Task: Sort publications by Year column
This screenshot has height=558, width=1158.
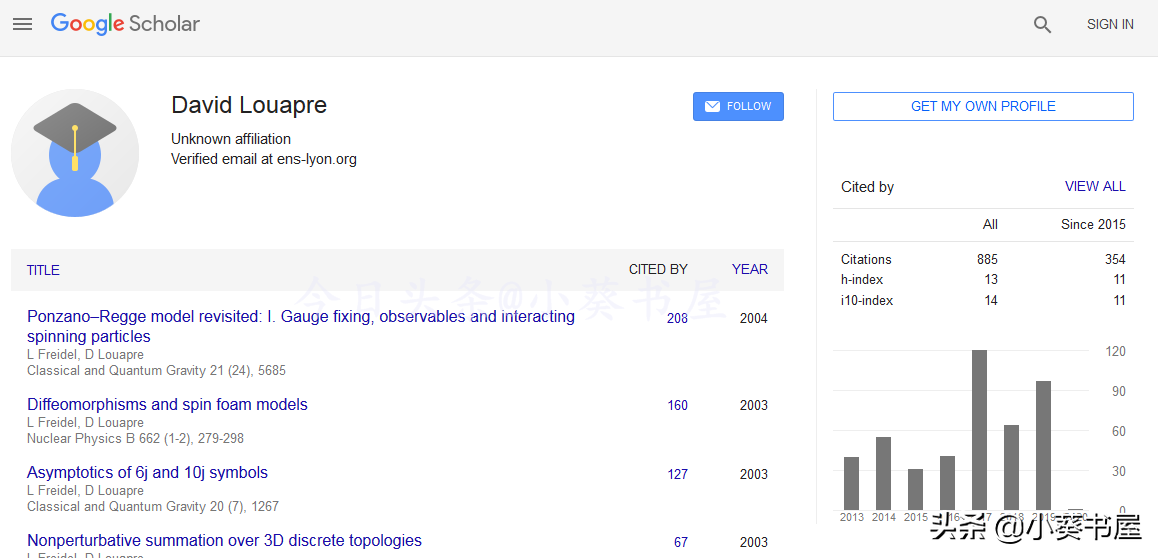Action: tap(749, 269)
